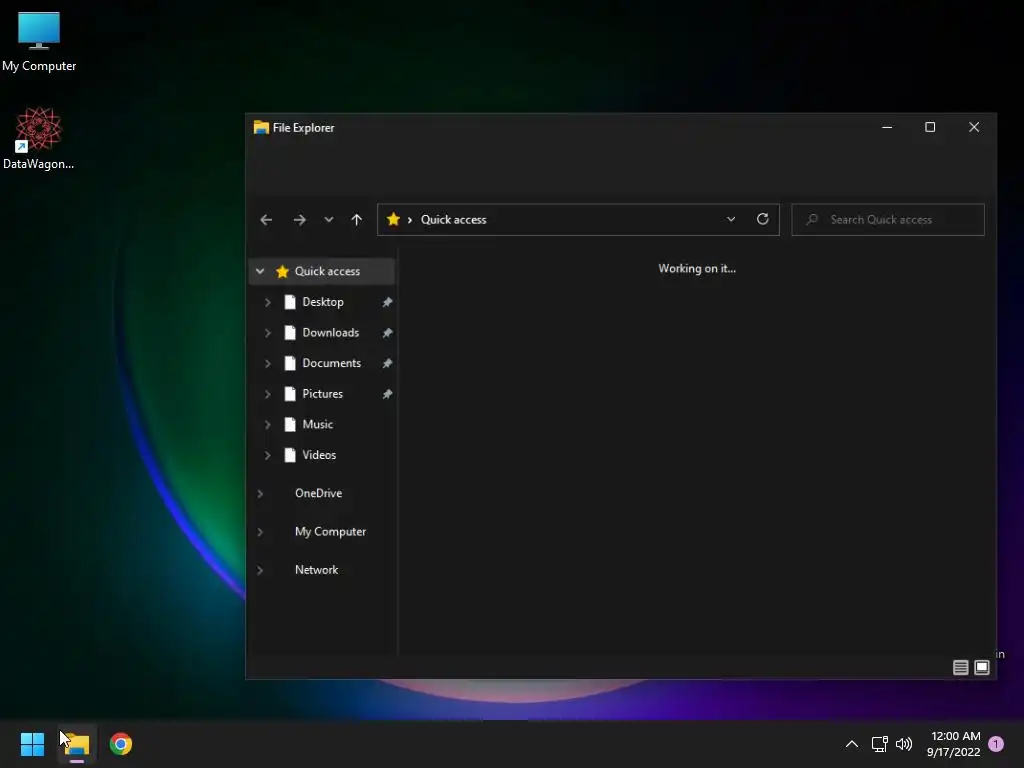Select OneDrive in navigation pane
Viewport: 1024px width, 768px height.
tap(318, 493)
